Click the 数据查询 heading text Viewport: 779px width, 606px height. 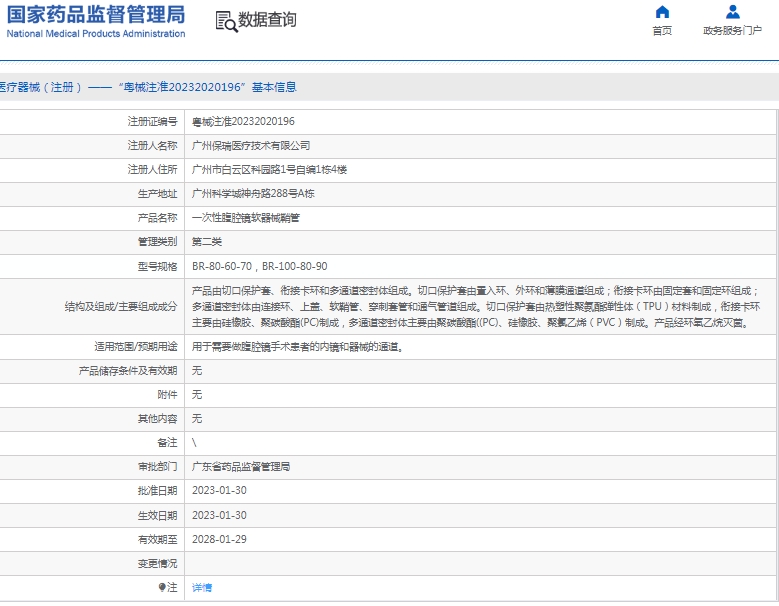[x=267, y=20]
